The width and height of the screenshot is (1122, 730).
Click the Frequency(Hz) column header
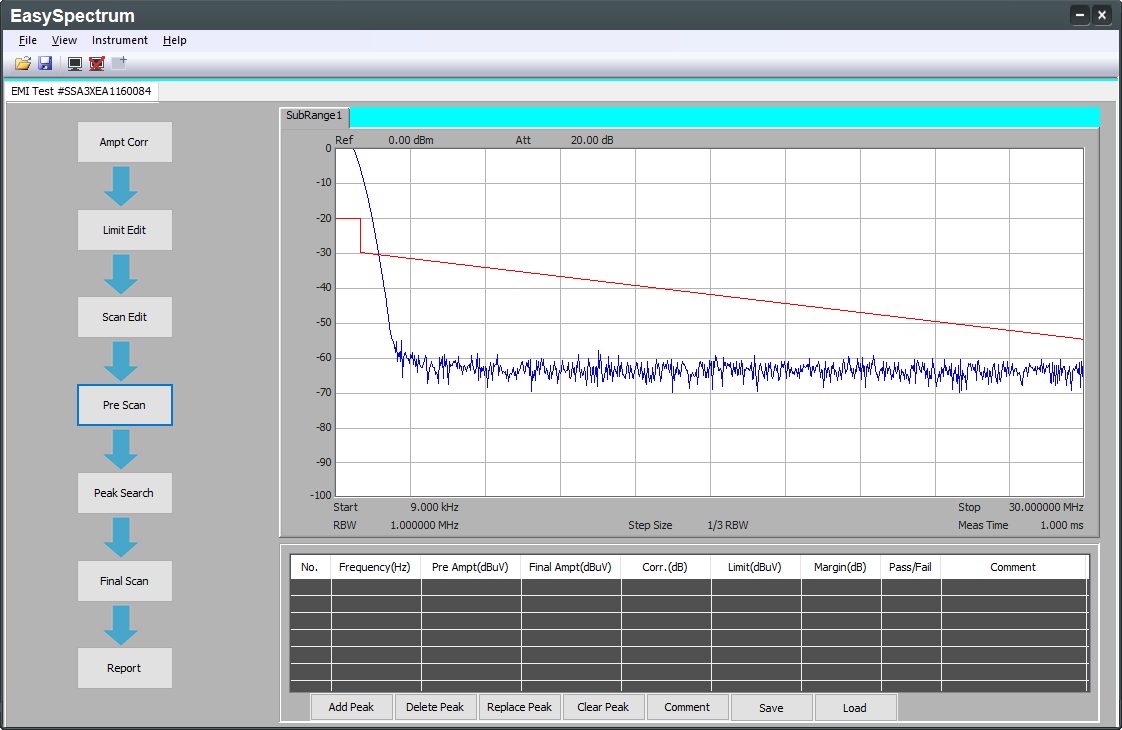(375, 567)
